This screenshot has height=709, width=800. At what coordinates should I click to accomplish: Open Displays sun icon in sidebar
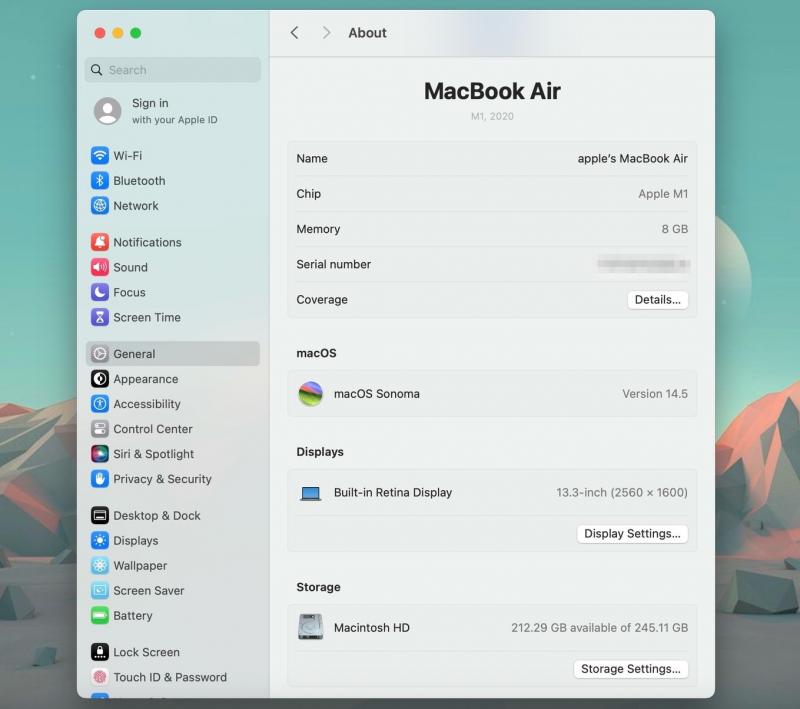click(x=100, y=541)
